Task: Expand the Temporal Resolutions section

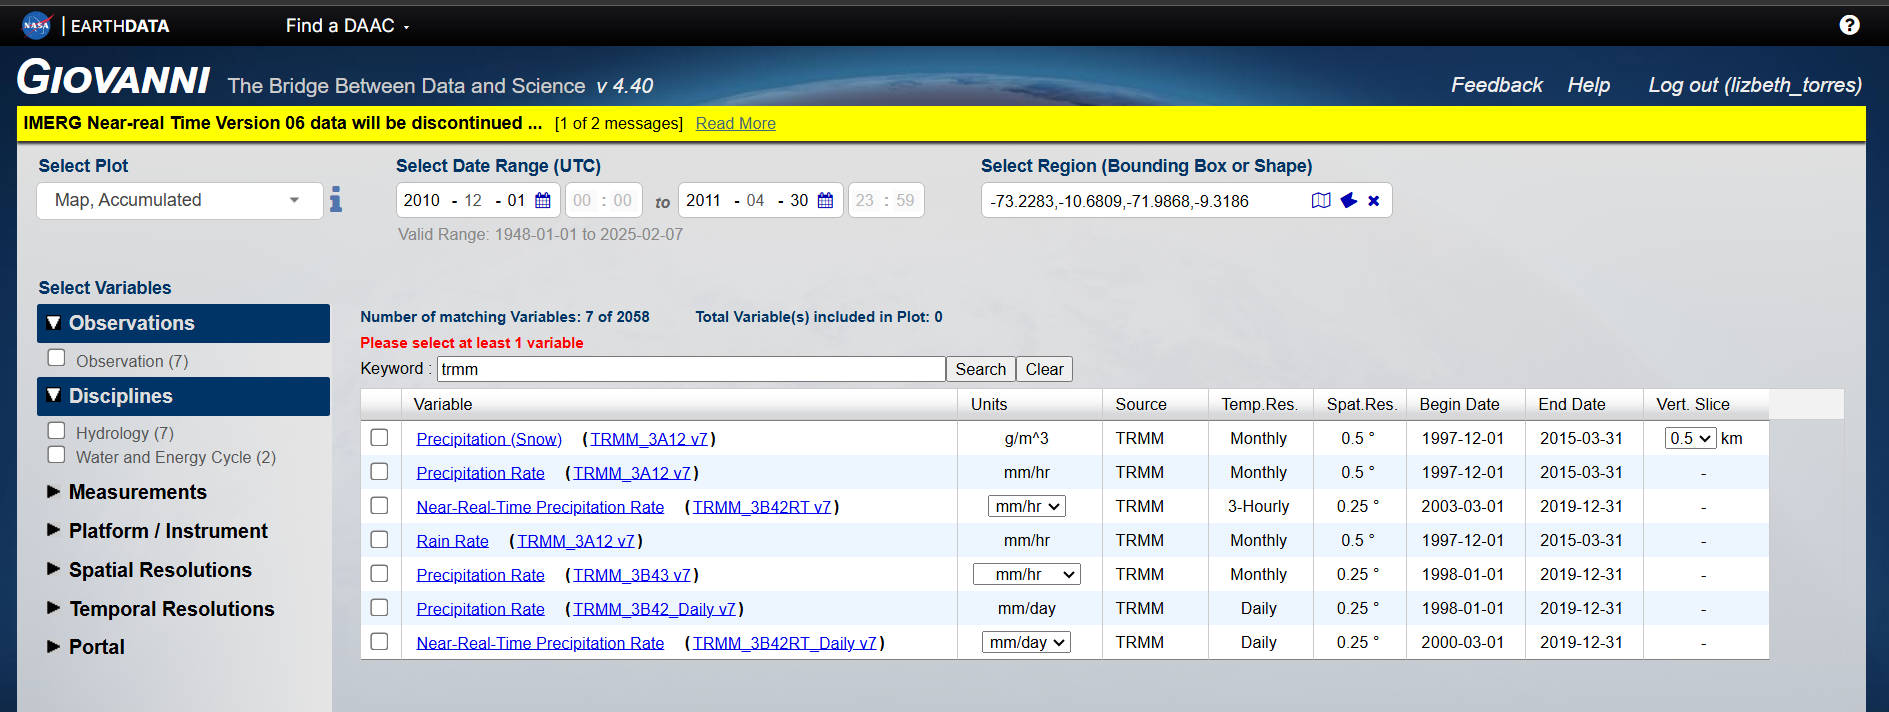Action: click(x=160, y=609)
